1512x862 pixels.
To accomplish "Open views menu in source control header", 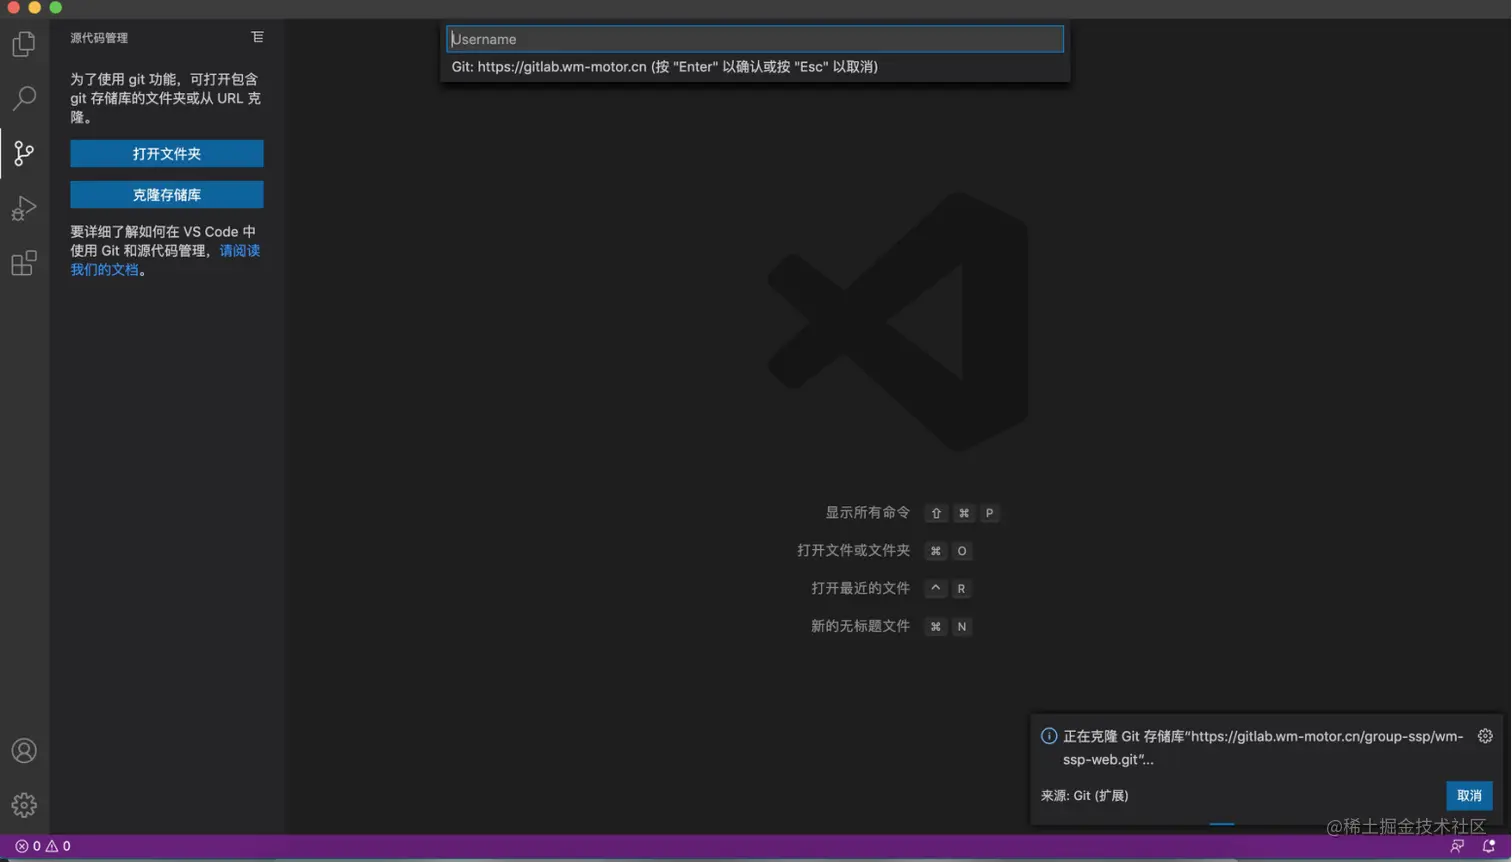I will pos(257,37).
